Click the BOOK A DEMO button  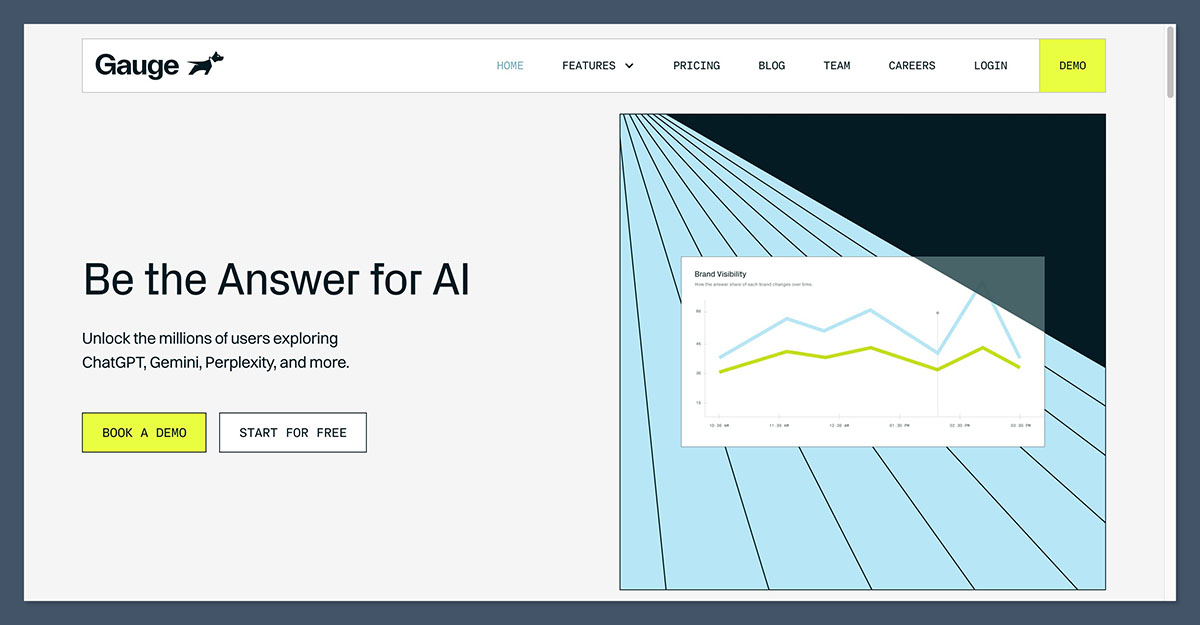(x=144, y=433)
